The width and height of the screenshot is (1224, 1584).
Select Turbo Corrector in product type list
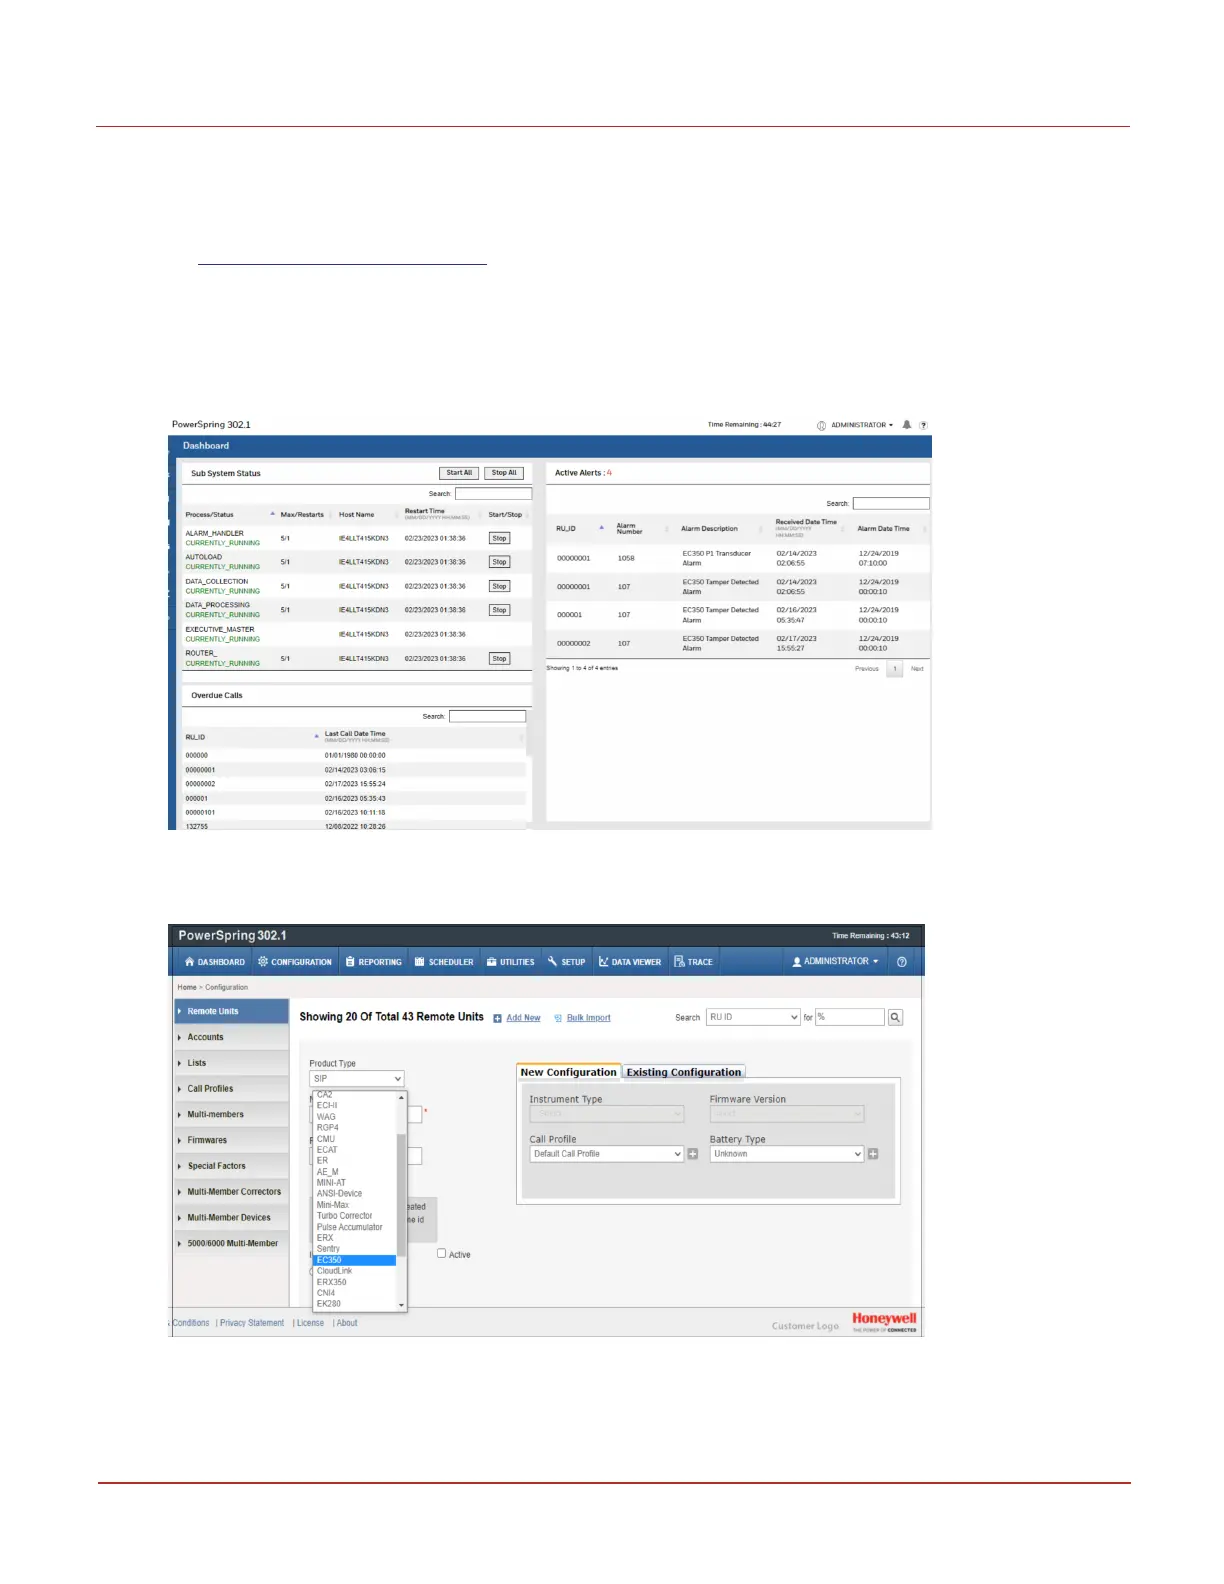[355, 1216]
